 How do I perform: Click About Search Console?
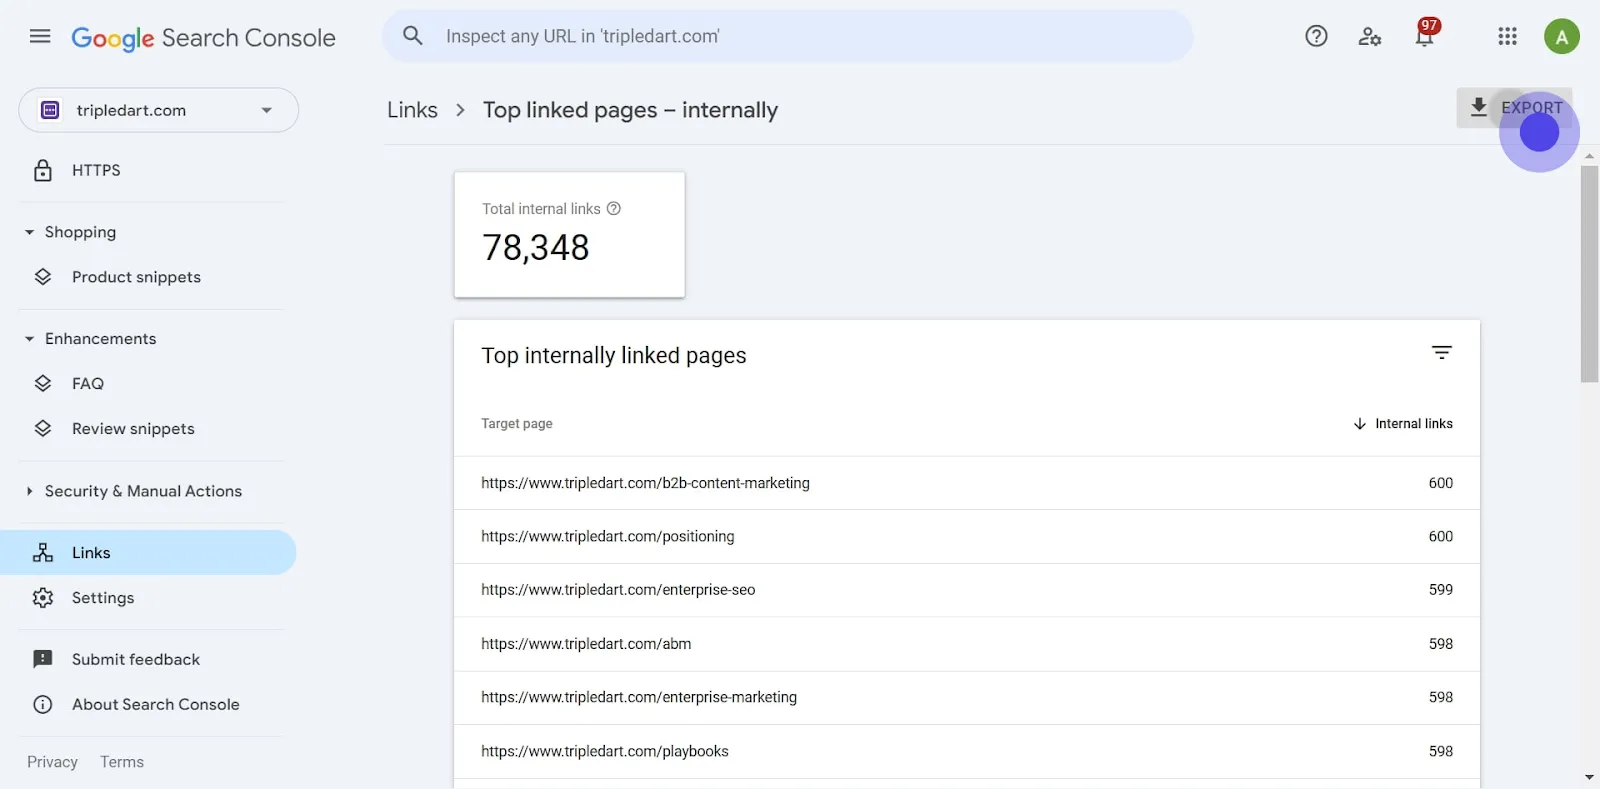[156, 704]
